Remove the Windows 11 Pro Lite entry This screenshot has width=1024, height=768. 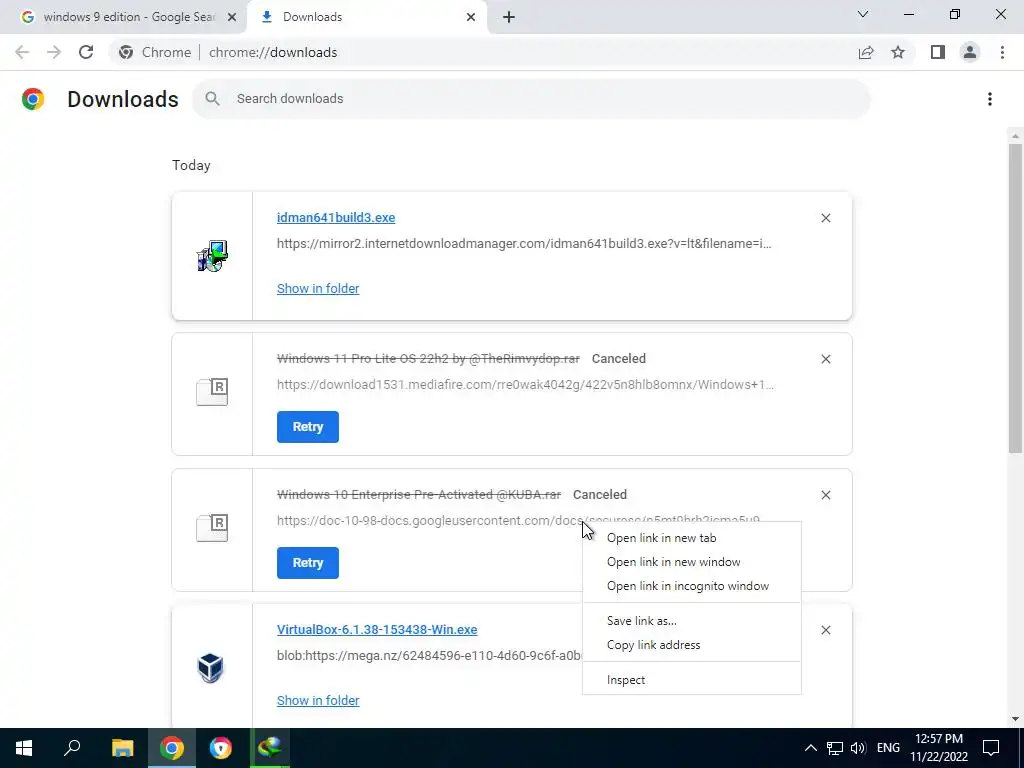pyautogui.click(x=825, y=359)
